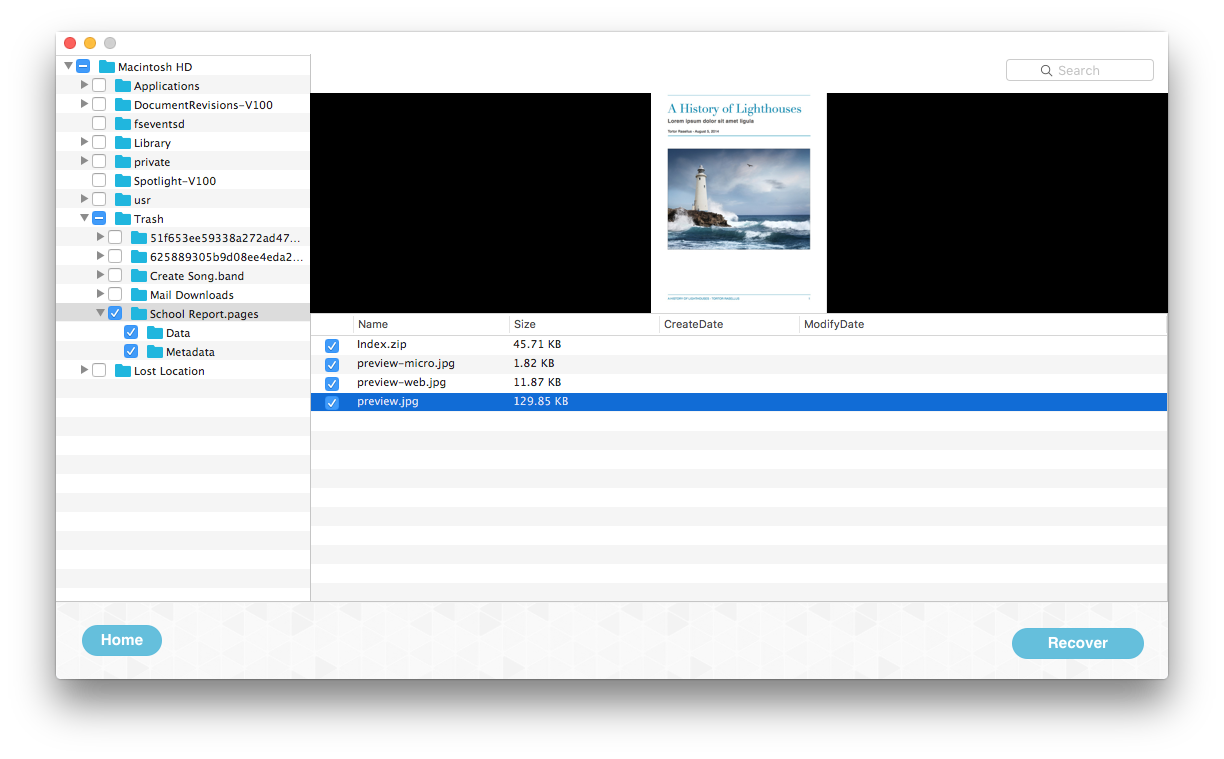This screenshot has height=759, width=1224.
Task: Click the 51f653ee59338a272ad47 folder icon
Action: tap(139, 238)
